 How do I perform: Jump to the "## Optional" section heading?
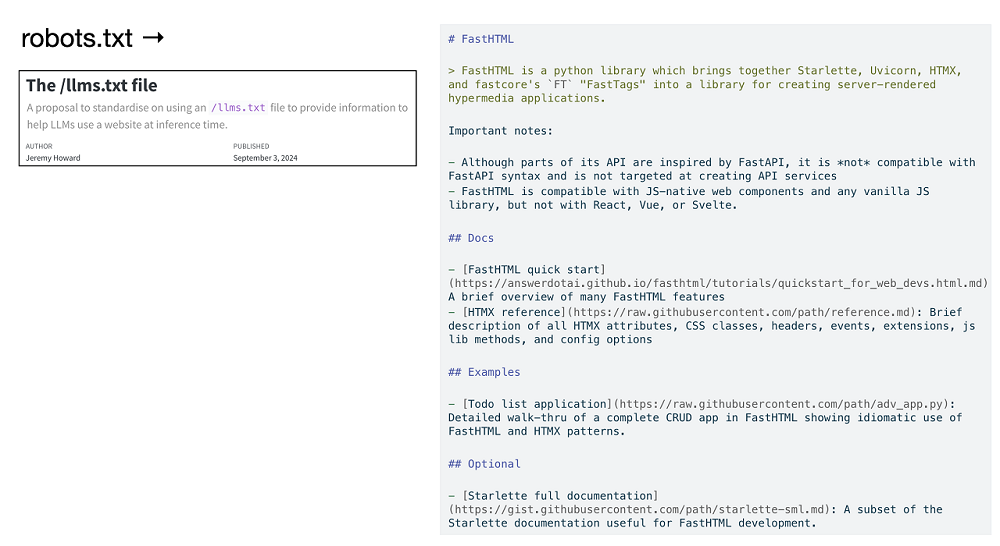tap(484, 464)
